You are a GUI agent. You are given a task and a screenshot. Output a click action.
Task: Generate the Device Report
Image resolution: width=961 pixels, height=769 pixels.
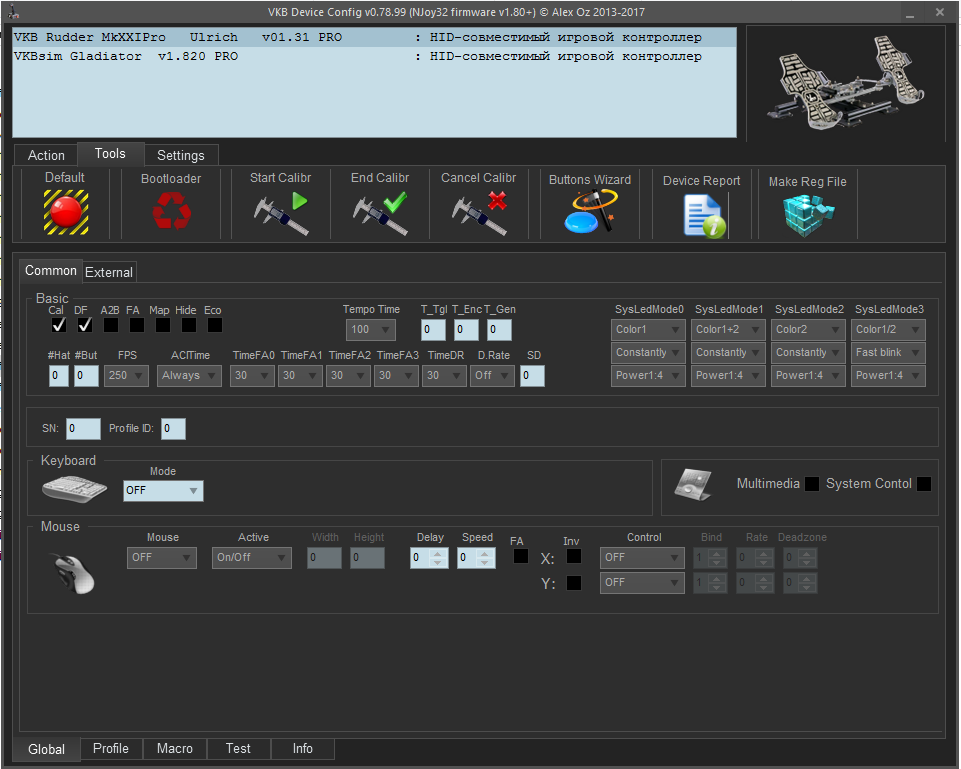(705, 216)
